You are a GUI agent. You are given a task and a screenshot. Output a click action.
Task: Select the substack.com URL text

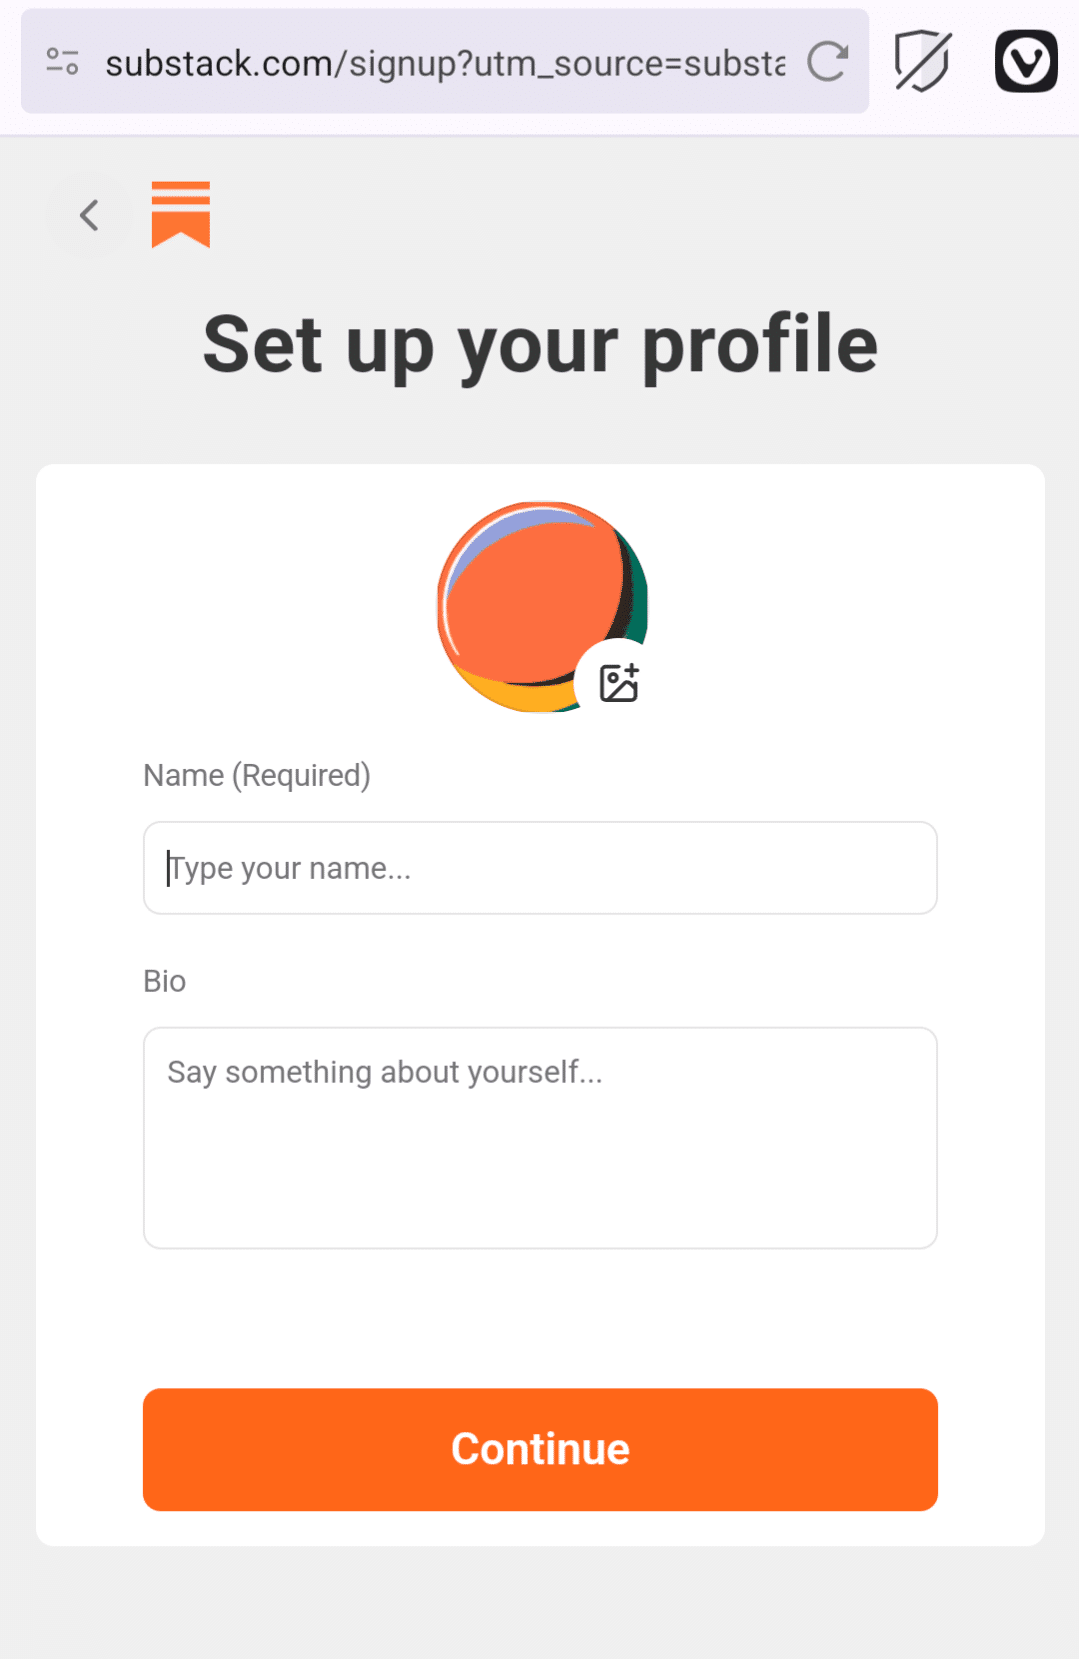445,63
